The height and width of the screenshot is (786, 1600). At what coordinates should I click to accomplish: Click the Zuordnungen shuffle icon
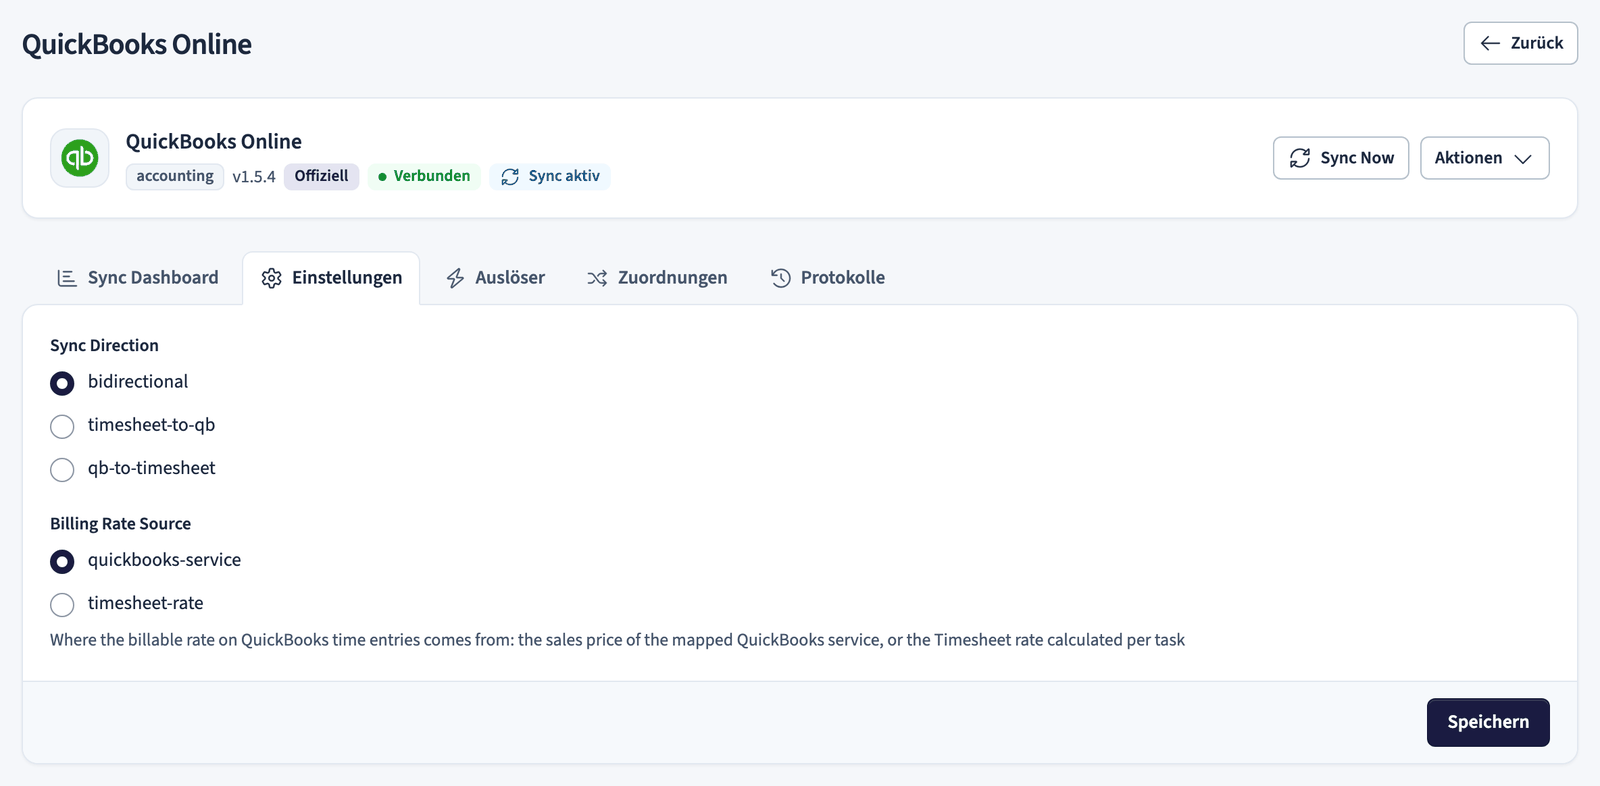coord(597,278)
